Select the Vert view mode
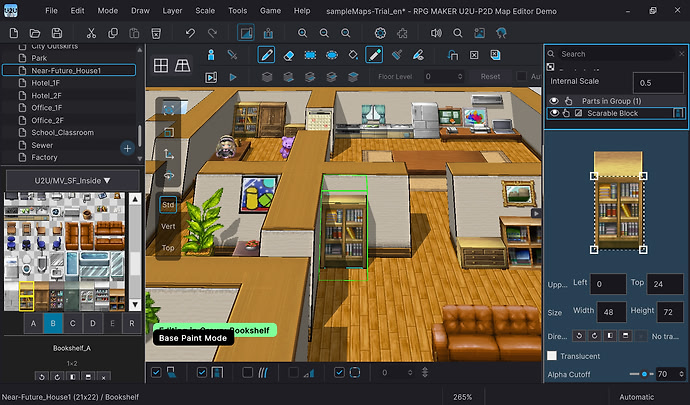Image resolution: width=690 pixels, height=405 pixels. [168, 226]
